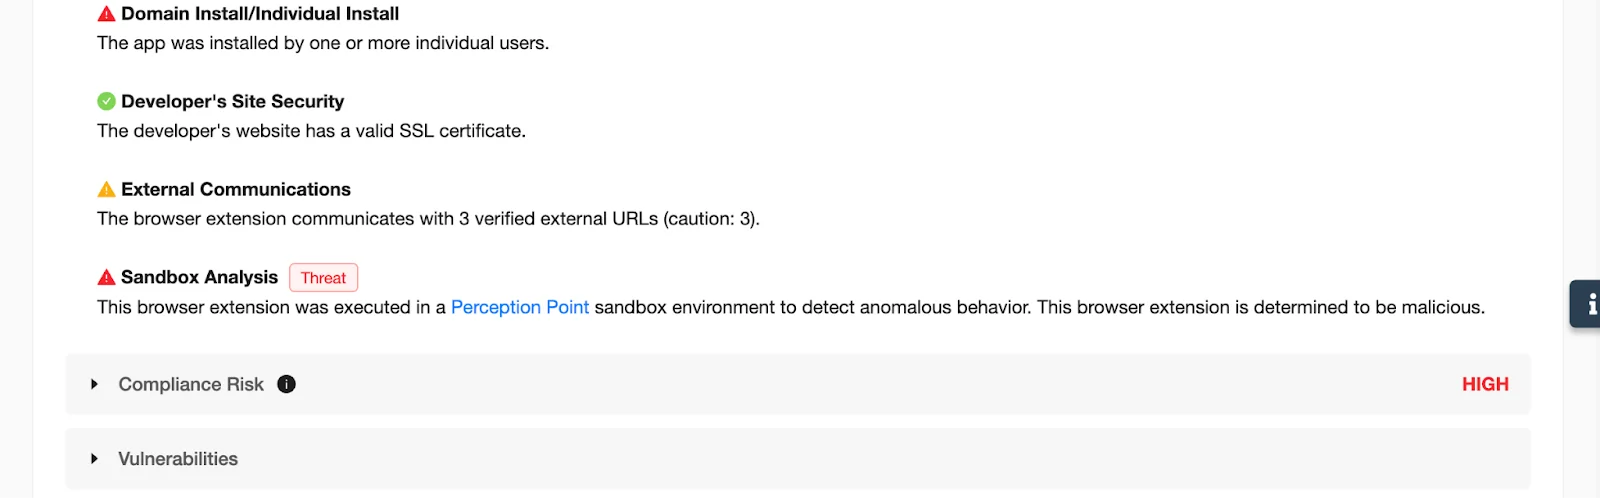Click the verified external URLs description text
1600x498 pixels.
pos(428,219)
